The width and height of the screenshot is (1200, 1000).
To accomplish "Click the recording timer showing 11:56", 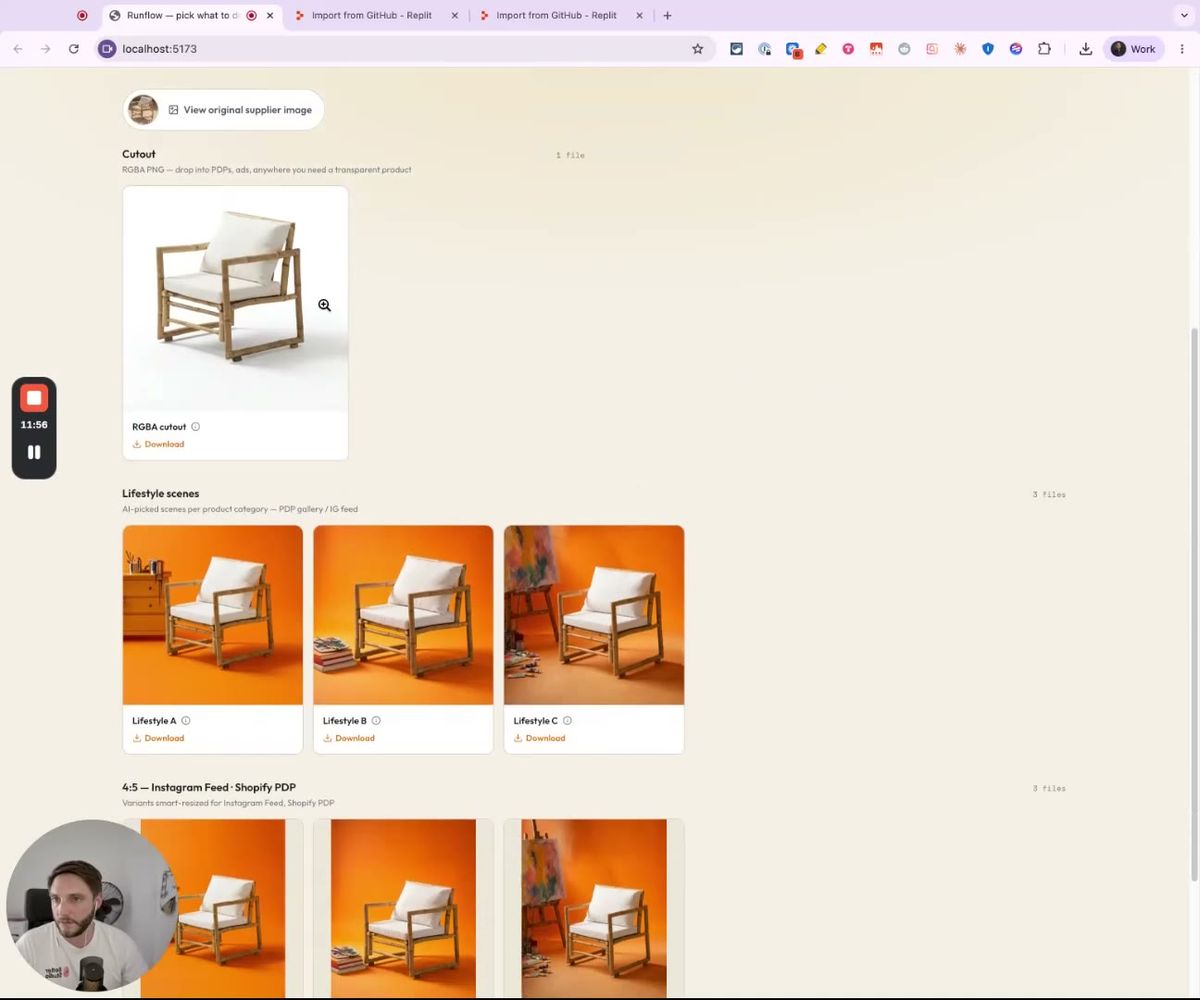I will (x=34, y=425).
